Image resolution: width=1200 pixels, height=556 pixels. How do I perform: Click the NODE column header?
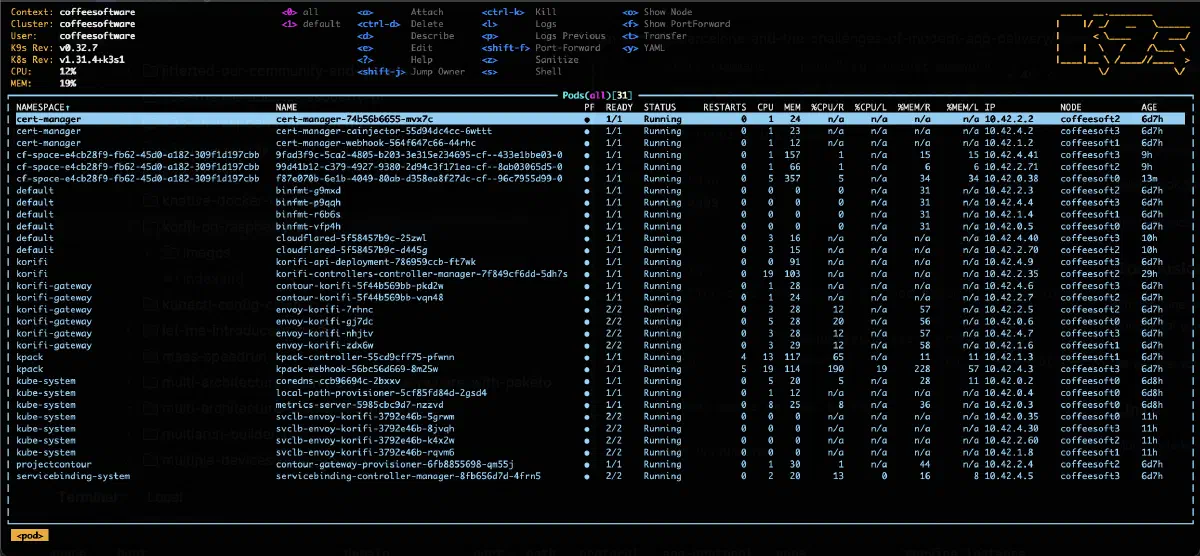point(1070,106)
